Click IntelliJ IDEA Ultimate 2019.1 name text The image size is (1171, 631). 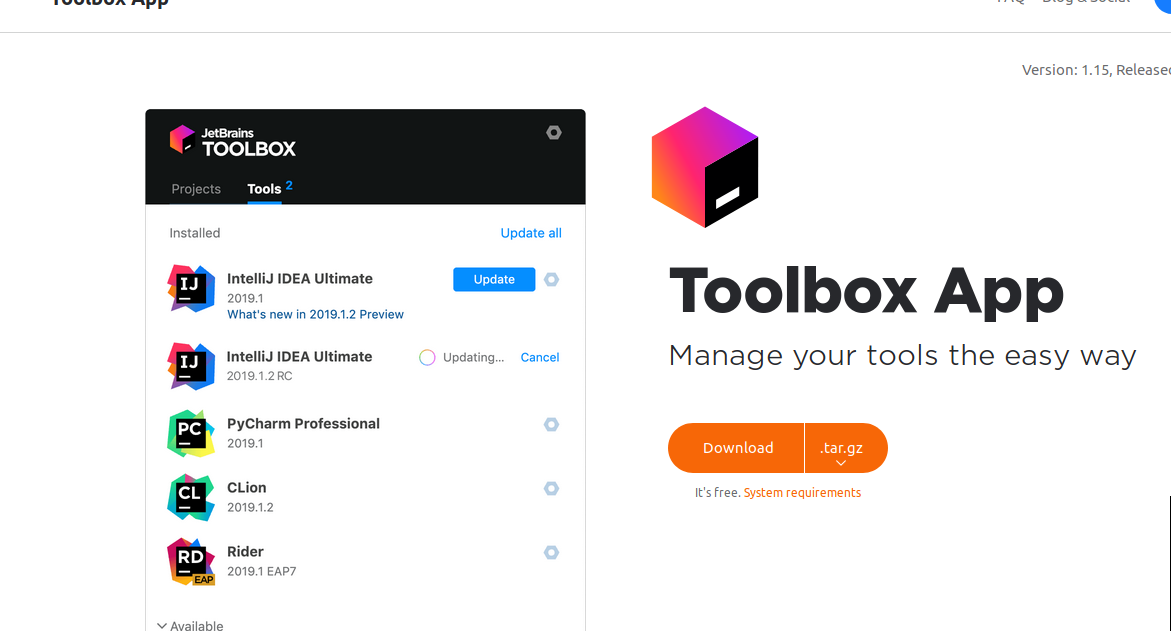(x=299, y=279)
